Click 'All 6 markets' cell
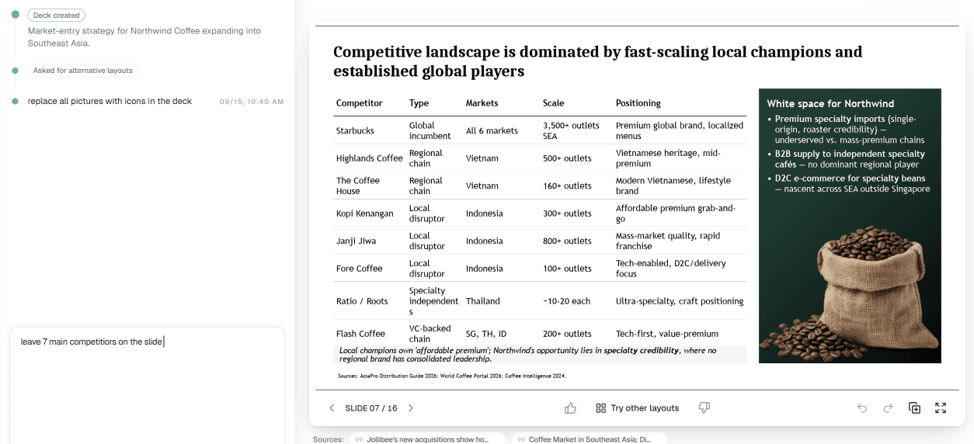974x444 pixels. click(491, 131)
